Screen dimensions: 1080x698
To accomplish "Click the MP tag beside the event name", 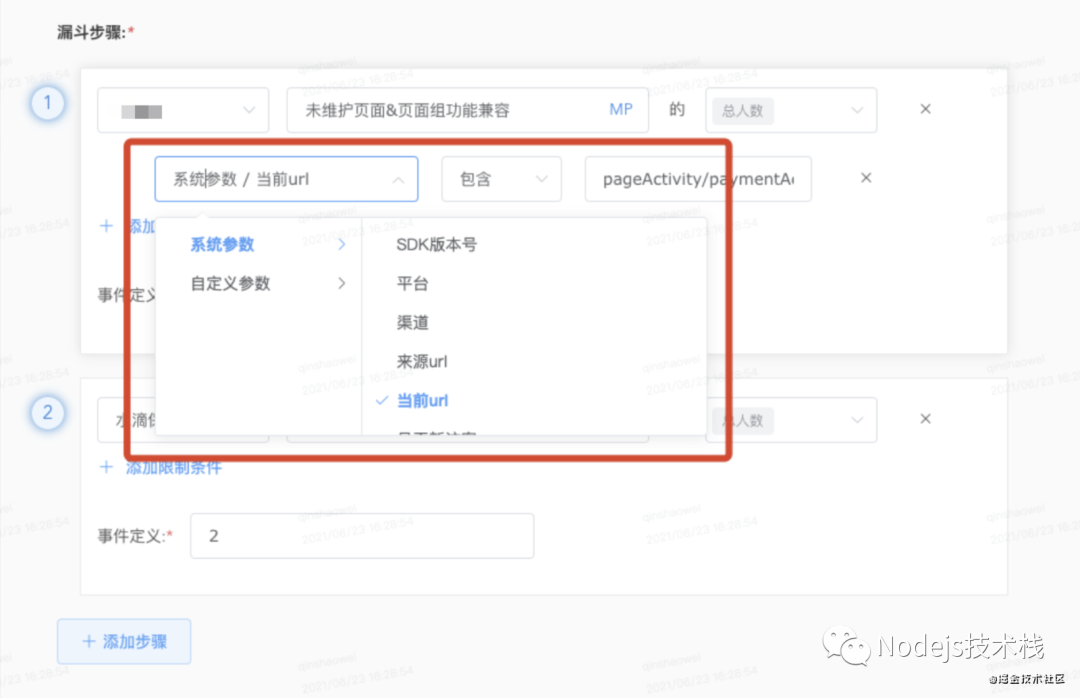I will (620, 110).
